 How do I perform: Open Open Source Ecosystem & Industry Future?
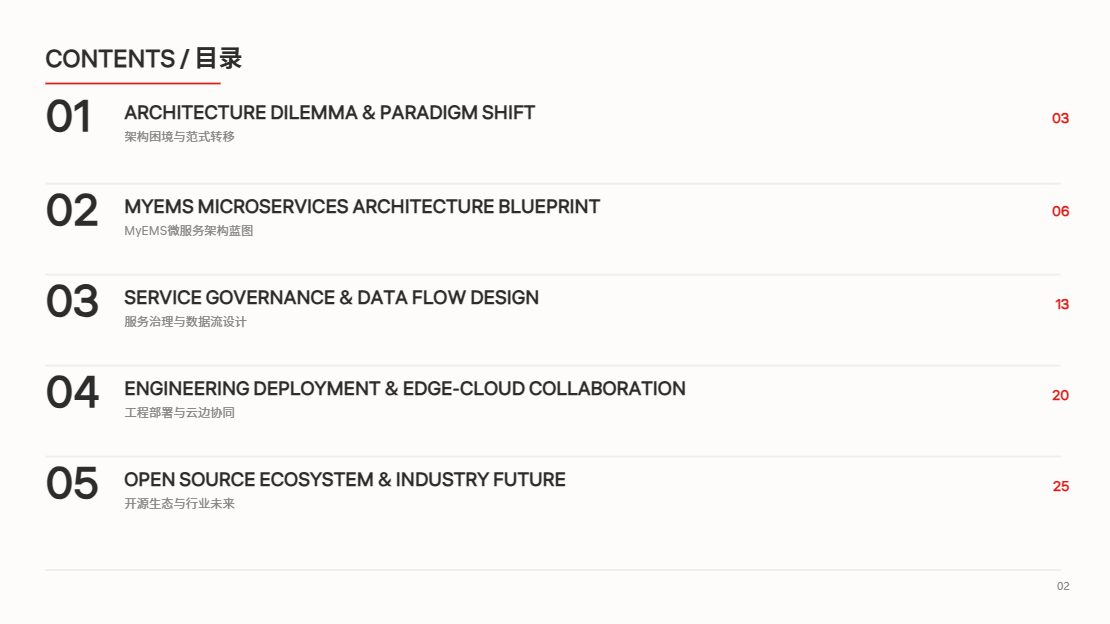tap(345, 480)
